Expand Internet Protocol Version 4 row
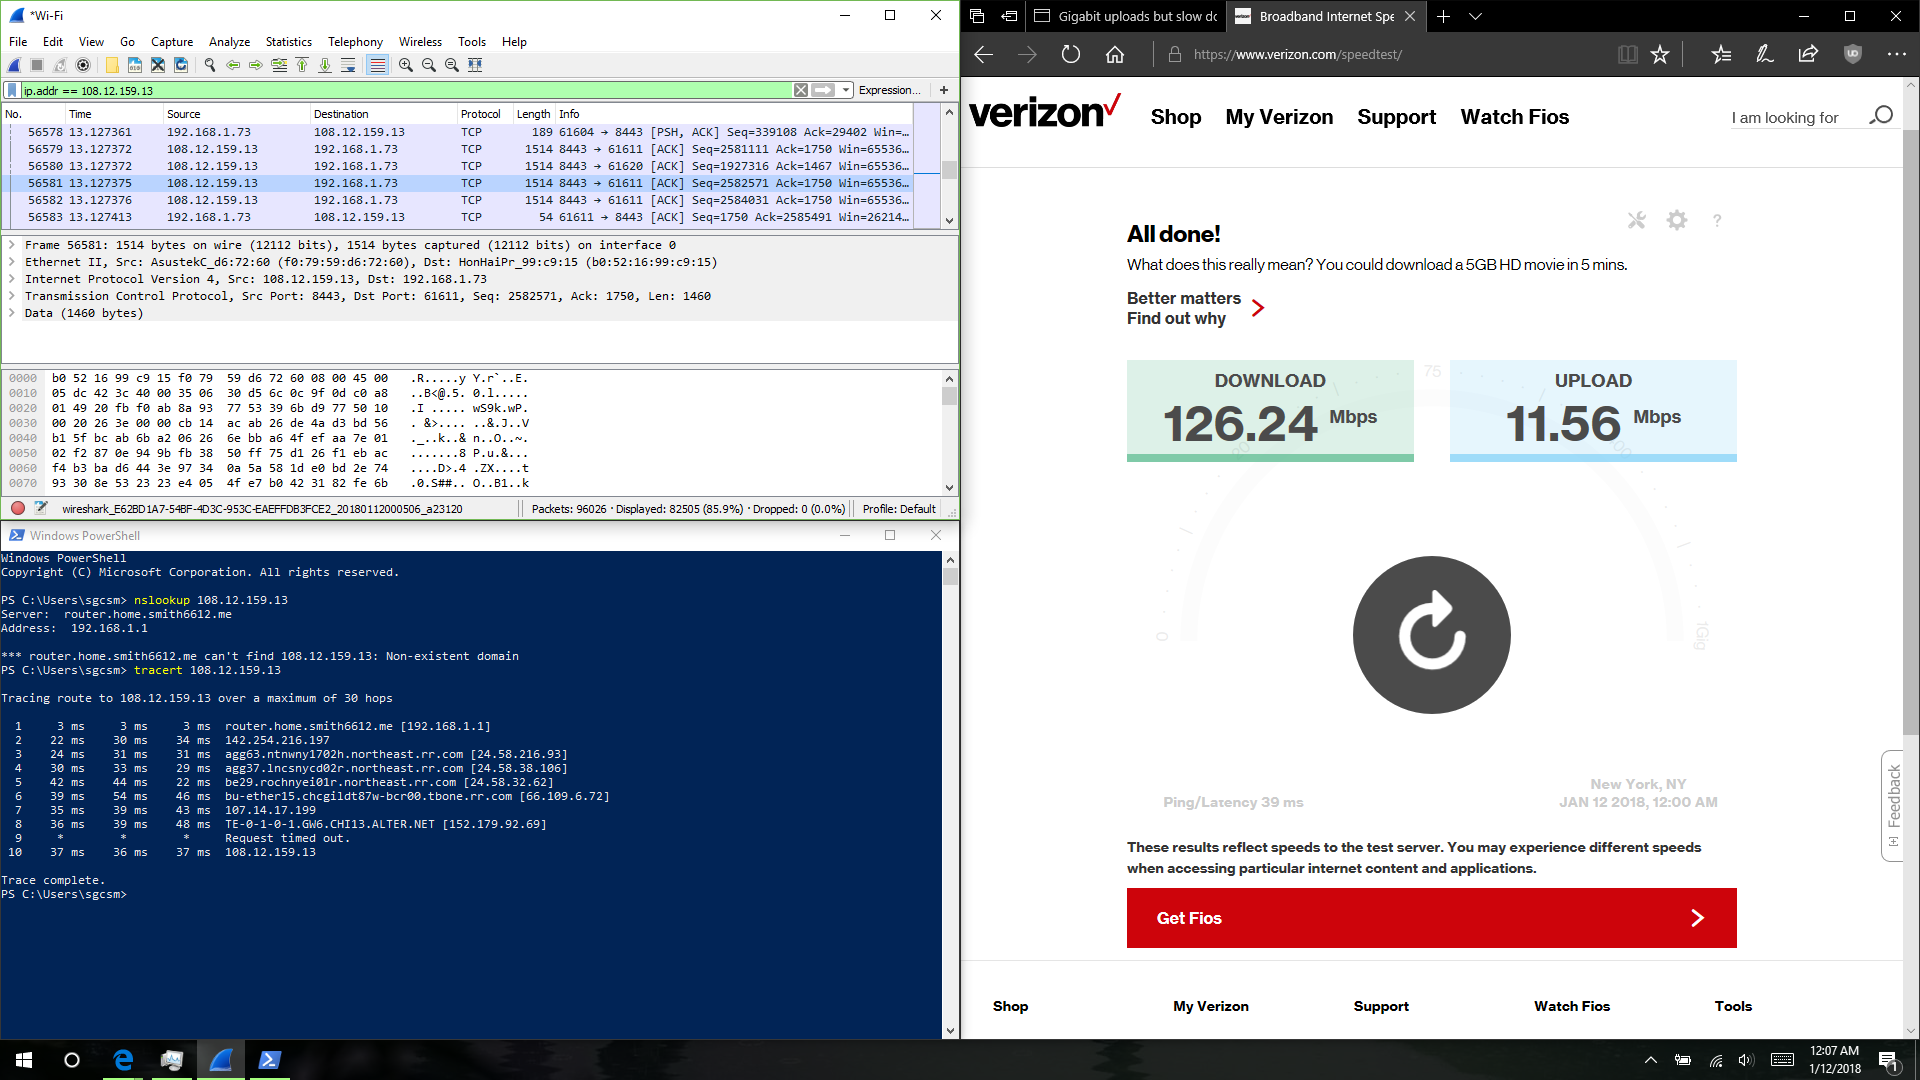 click(12, 279)
